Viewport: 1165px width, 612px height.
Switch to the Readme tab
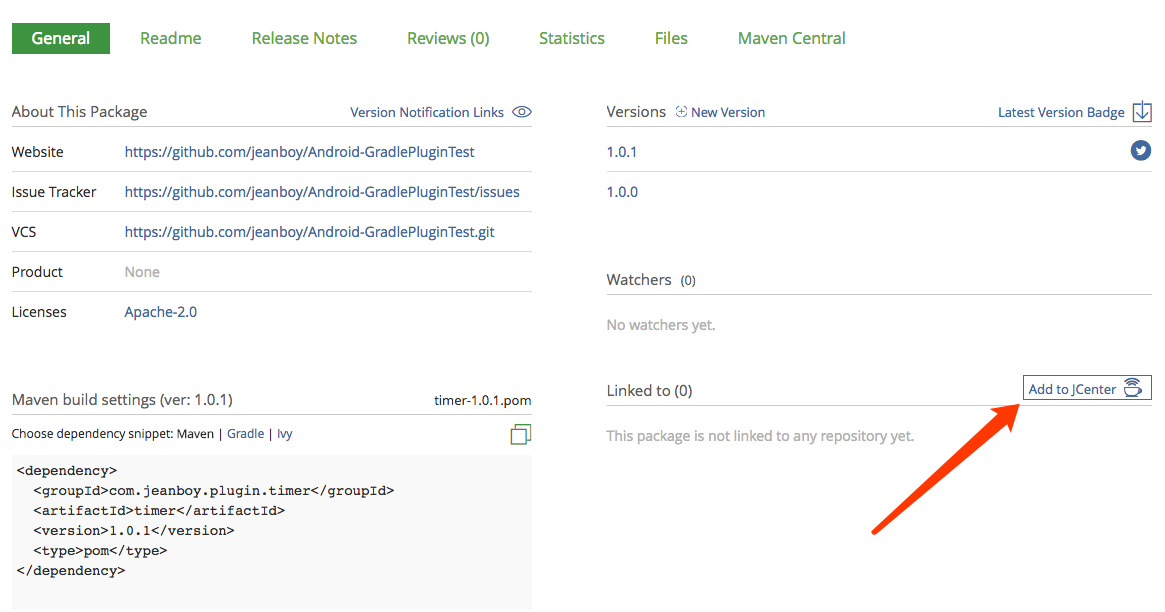(x=170, y=39)
